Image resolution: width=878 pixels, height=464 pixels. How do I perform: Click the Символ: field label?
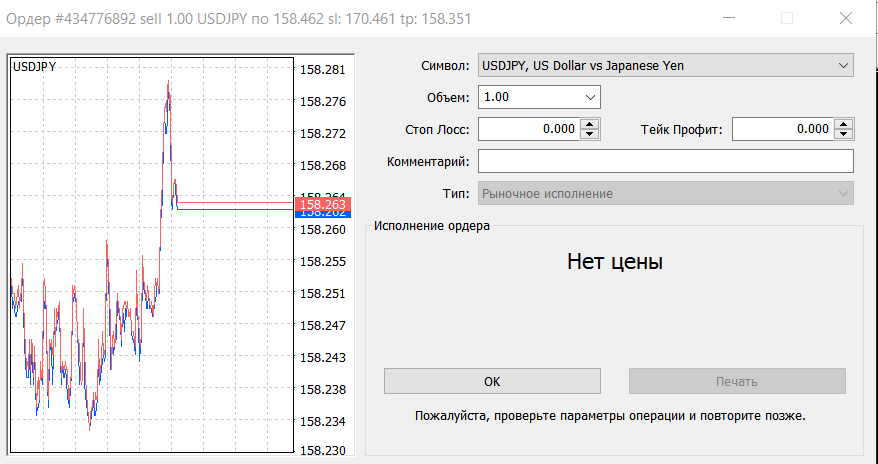[x=445, y=65]
